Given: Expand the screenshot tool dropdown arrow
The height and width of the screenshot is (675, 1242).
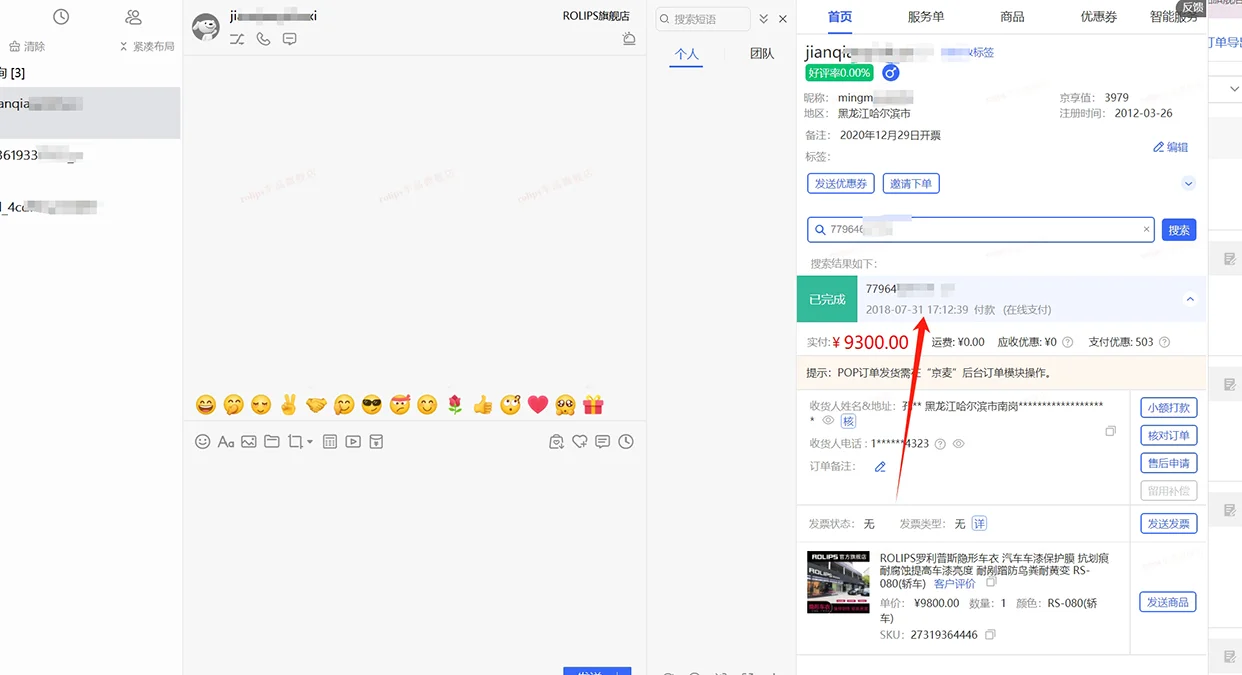Looking at the screenshot, I should (310, 441).
